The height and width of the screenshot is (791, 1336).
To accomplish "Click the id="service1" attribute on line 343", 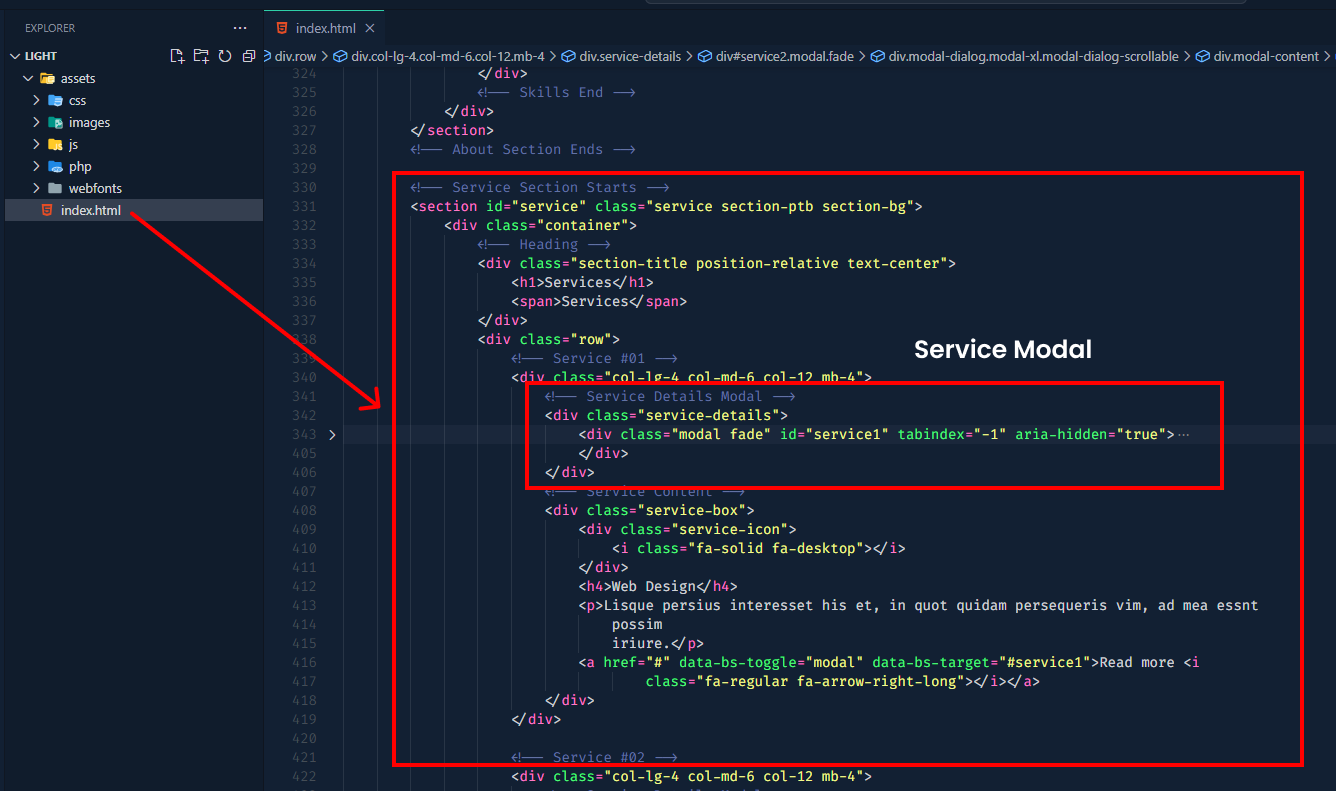I will coord(834,435).
